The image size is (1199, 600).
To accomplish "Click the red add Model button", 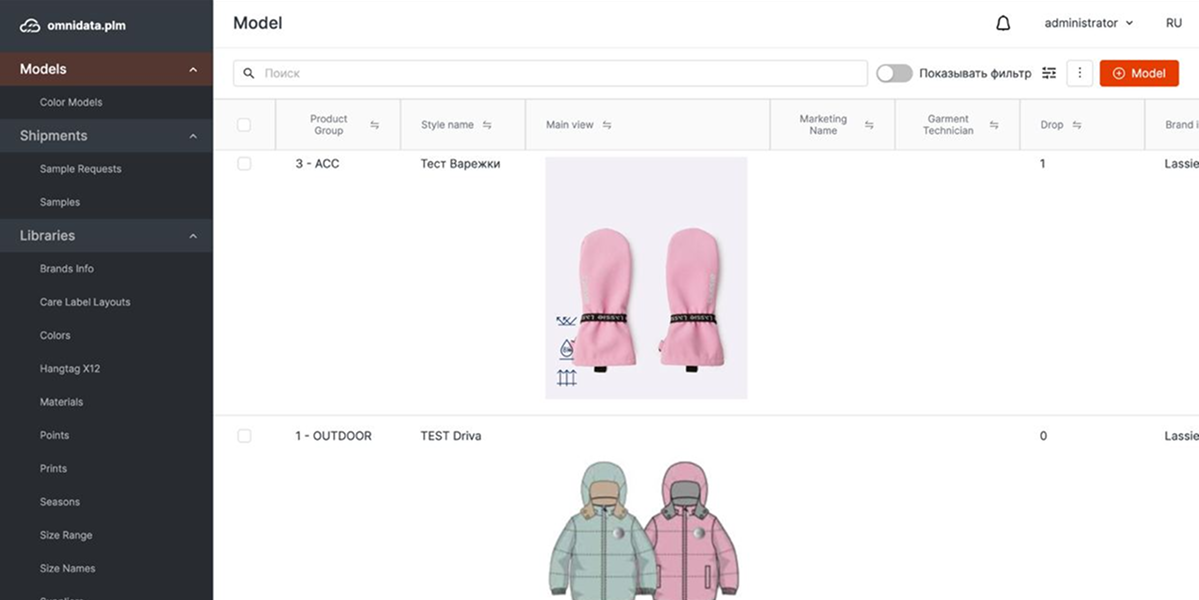I will 1138,73.
